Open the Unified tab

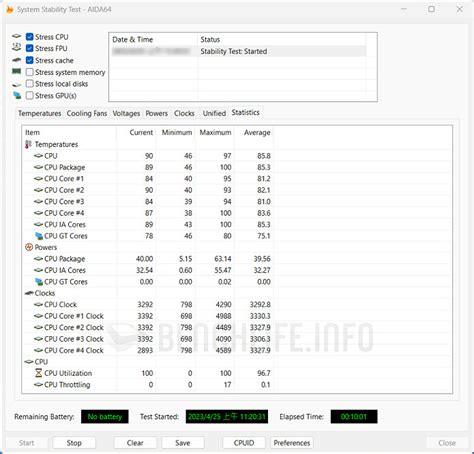(214, 113)
